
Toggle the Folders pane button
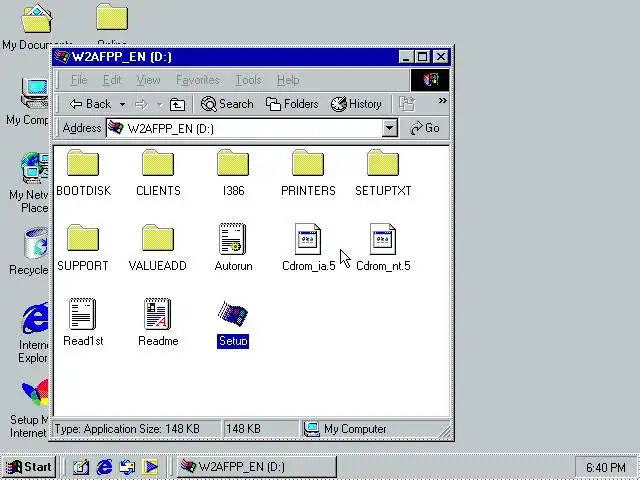point(292,104)
